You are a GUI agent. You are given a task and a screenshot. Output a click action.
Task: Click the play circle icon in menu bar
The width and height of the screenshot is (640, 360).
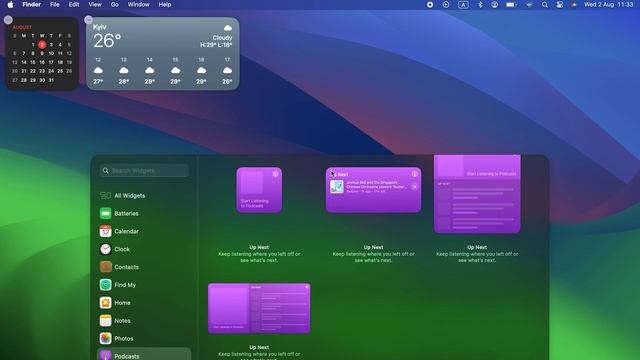tap(446, 4)
